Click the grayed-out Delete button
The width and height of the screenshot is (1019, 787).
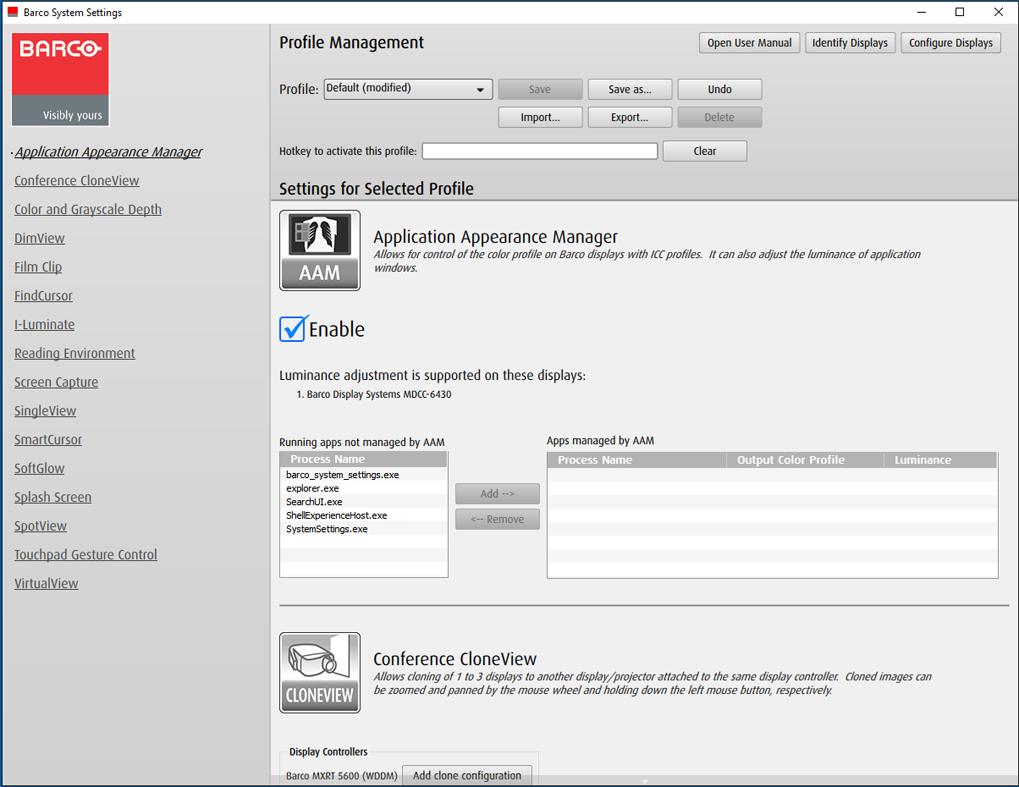point(719,117)
